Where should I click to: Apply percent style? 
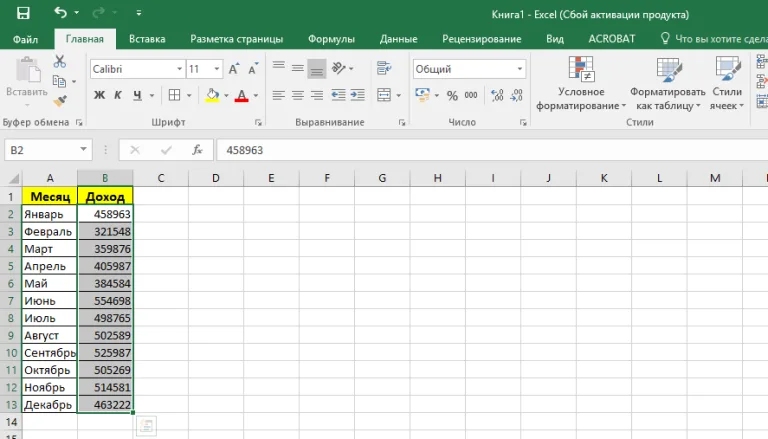452,95
